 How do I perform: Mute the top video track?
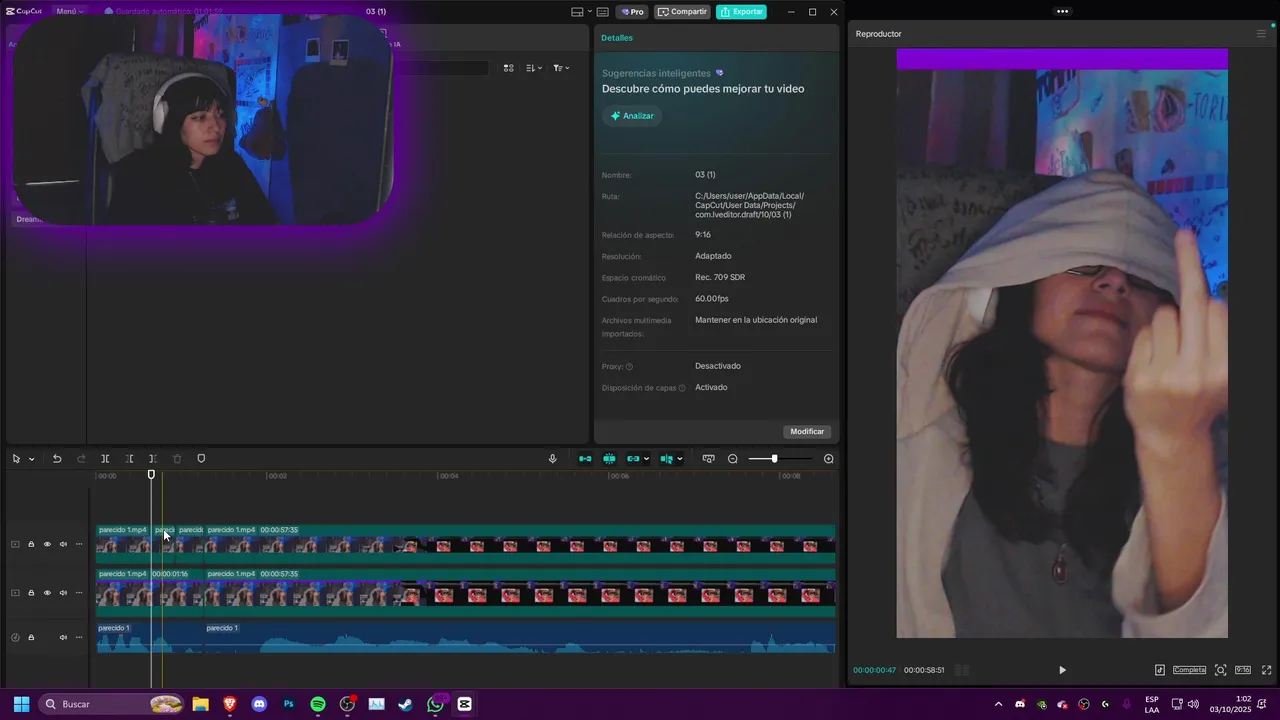(63, 544)
